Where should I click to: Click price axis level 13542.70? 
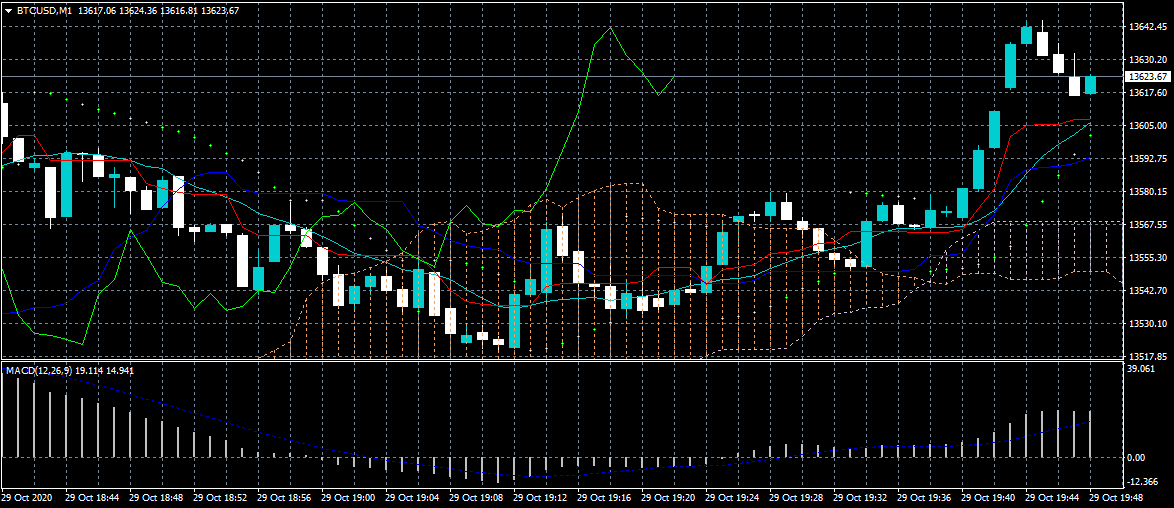1148,291
